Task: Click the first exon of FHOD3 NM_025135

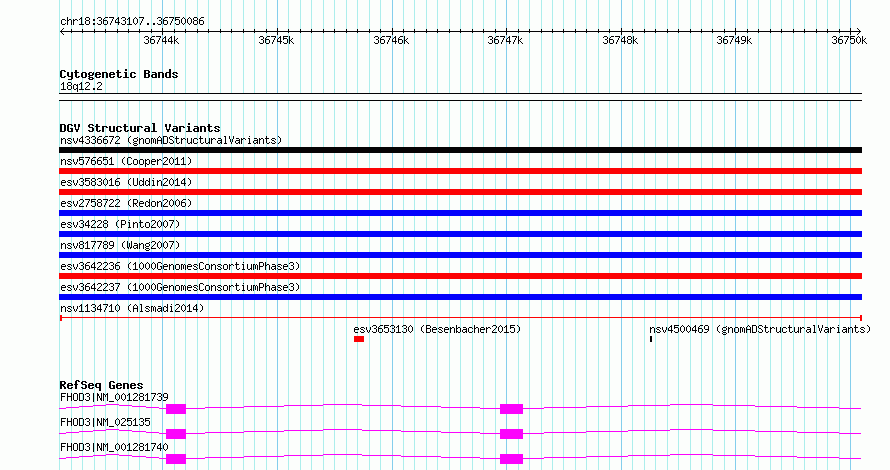Action: pyautogui.click(x=176, y=434)
